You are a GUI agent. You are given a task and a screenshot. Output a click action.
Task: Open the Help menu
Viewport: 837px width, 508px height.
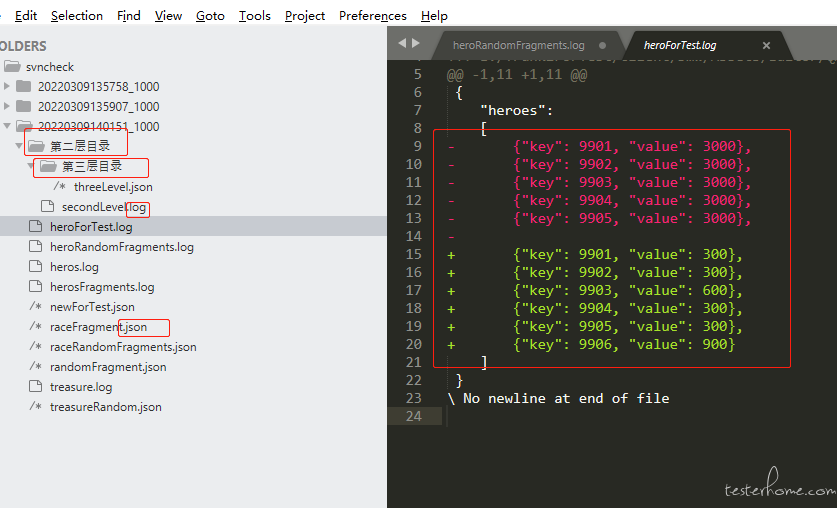pos(434,16)
